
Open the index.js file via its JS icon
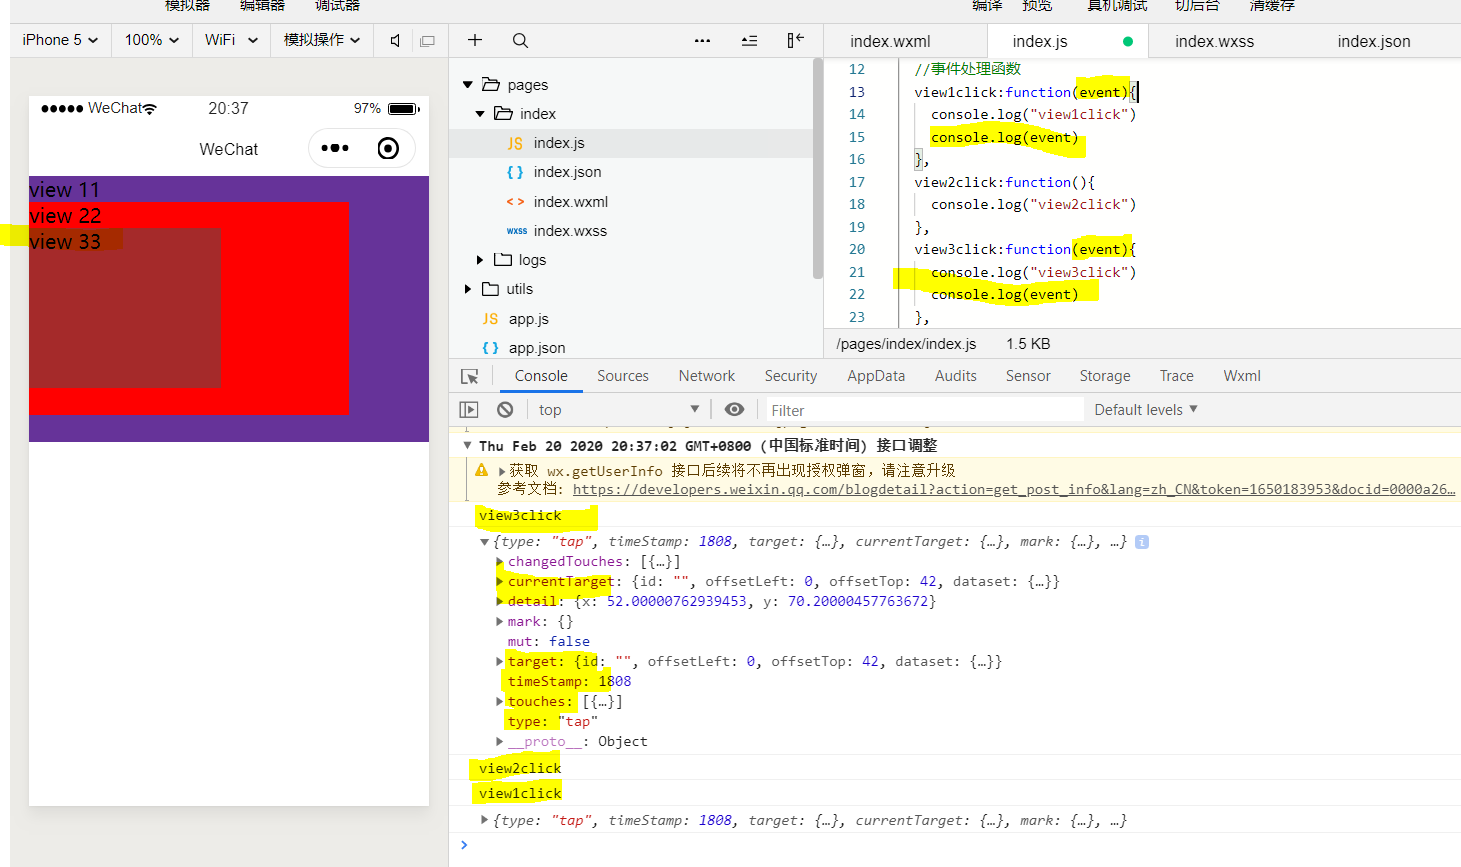point(516,142)
